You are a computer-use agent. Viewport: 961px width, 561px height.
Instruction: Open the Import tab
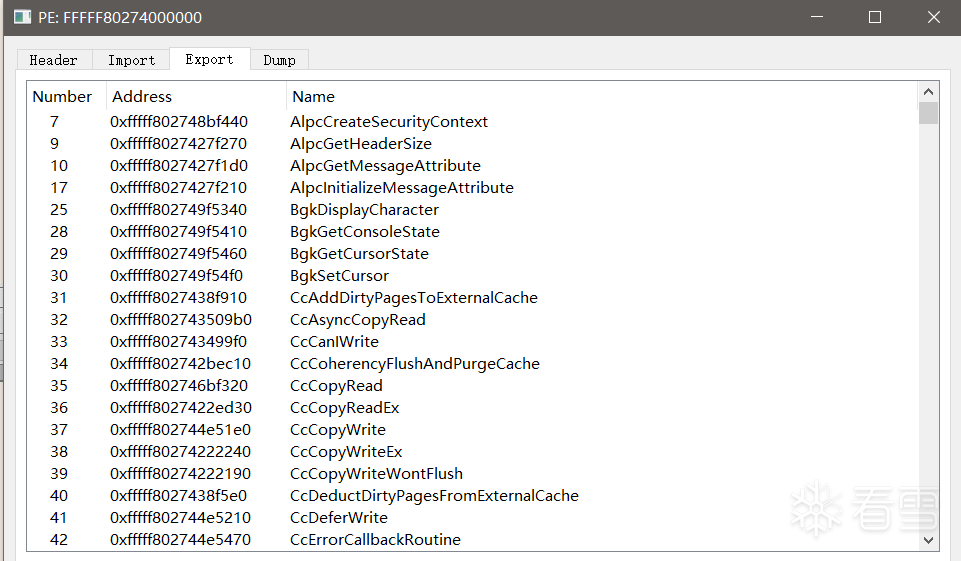pyautogui.click(x=131, y=60)
